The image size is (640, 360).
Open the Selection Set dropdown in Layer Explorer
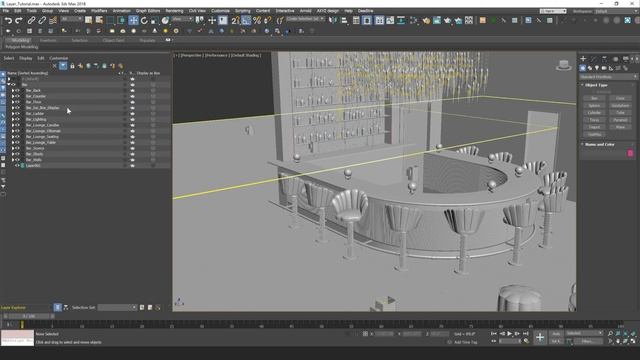(117, 307)
